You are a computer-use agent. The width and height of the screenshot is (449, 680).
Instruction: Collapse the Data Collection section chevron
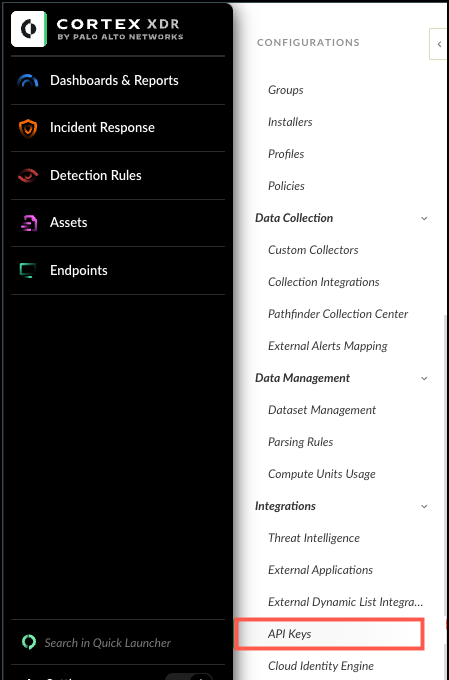[424, 218]
